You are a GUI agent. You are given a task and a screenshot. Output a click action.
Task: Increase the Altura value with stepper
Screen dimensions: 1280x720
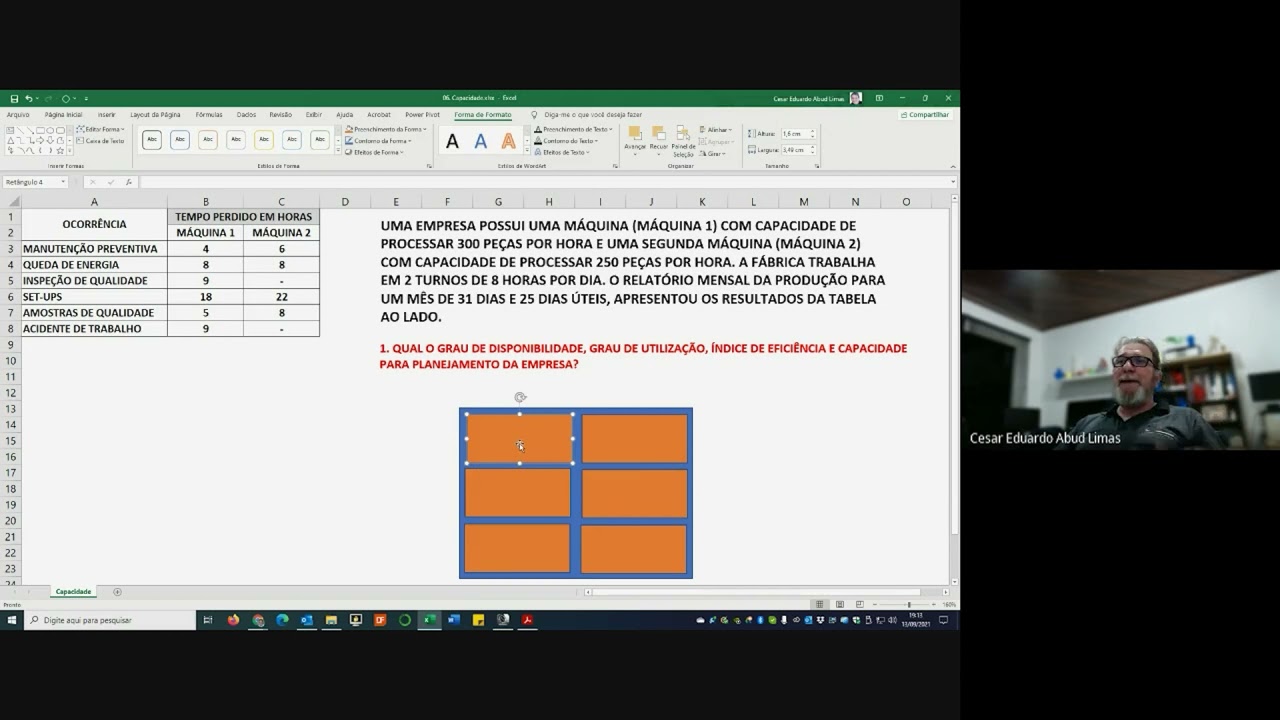(812, 132)
